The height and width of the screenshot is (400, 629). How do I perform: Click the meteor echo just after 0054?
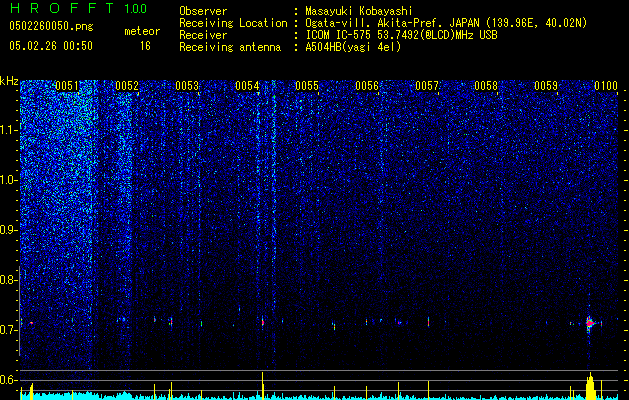coord(263,321)
